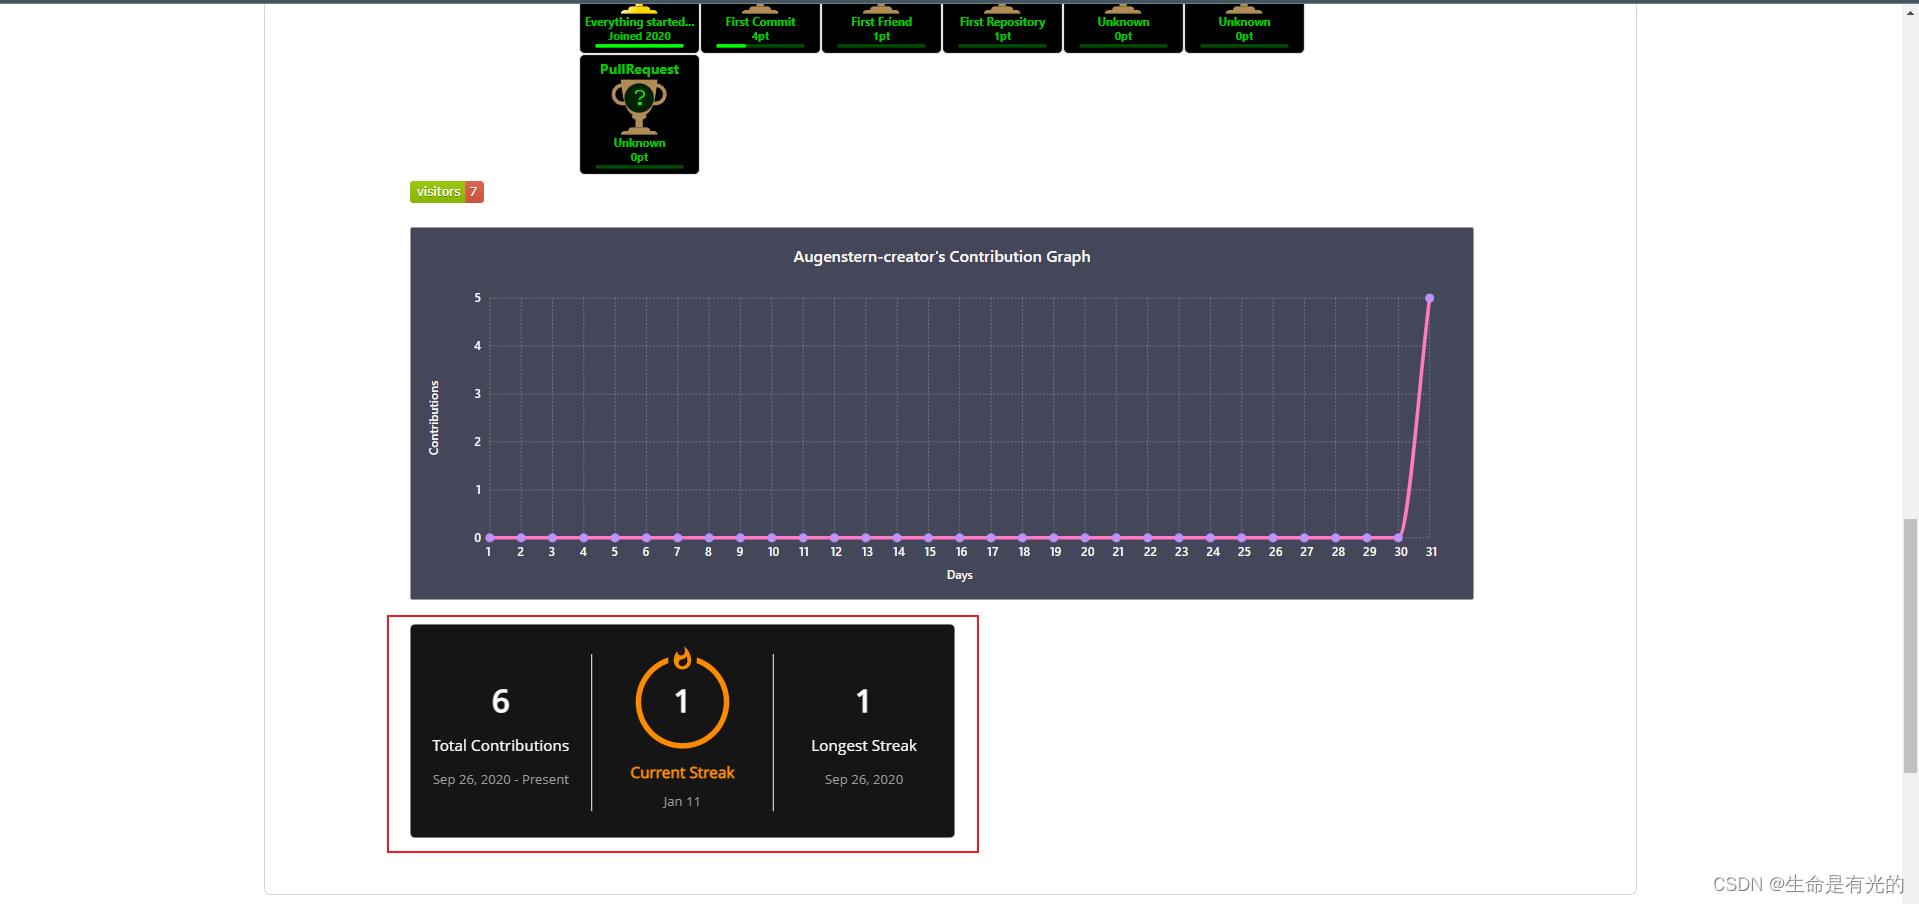Click the Total Contributions label
Image resolution: width=1919 pixels, height=904 pixels.
click(500, 746)
